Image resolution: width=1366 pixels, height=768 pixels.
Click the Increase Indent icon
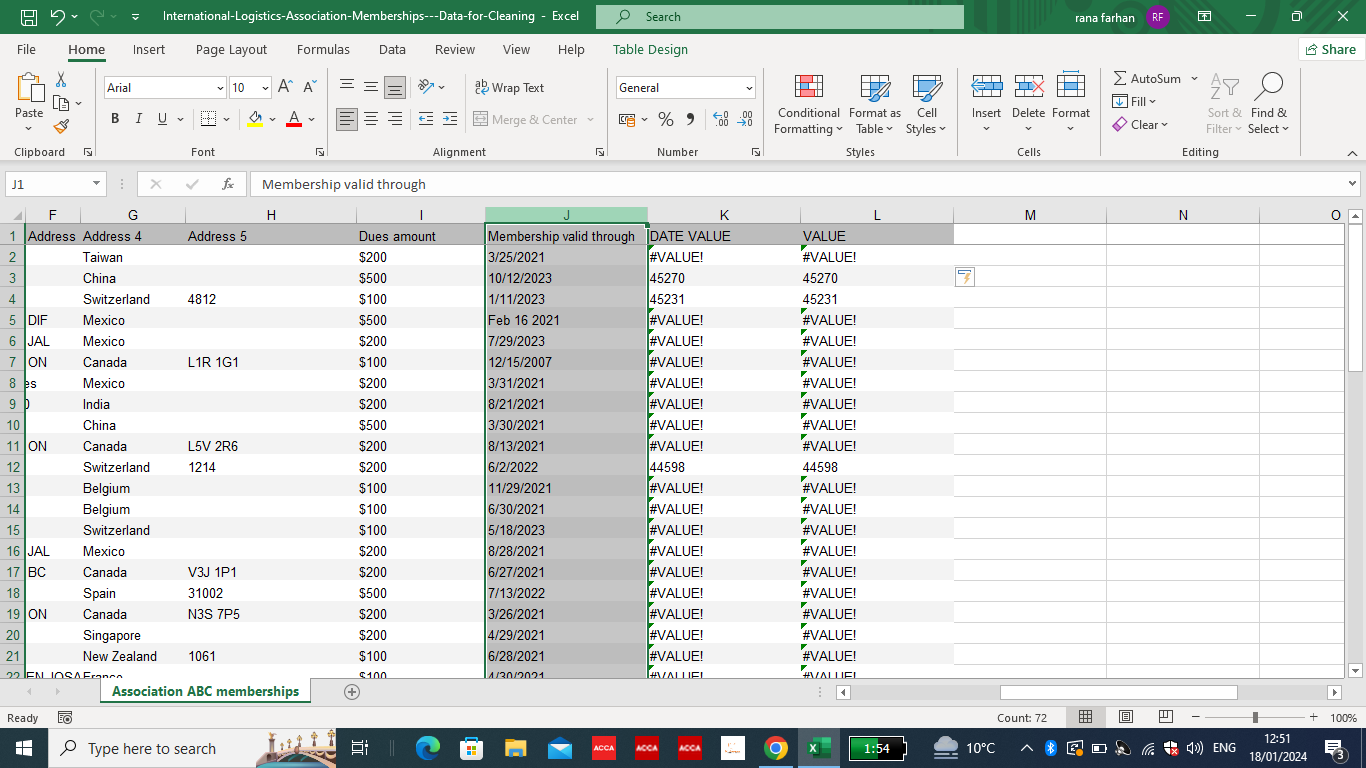tap(449, 119)
